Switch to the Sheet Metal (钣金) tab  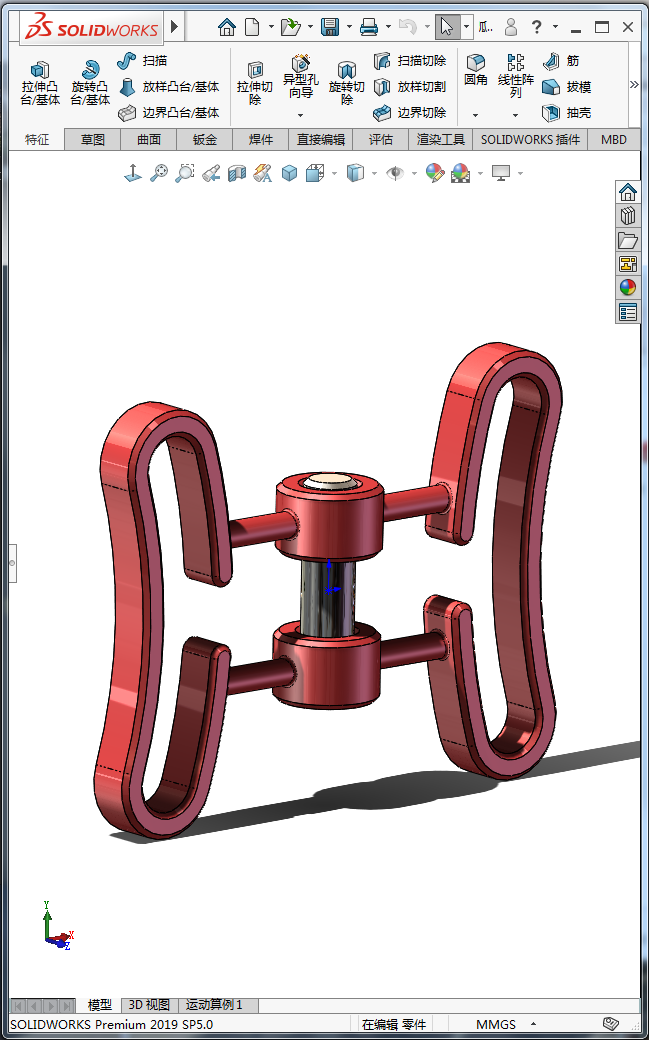click(205, 140)
